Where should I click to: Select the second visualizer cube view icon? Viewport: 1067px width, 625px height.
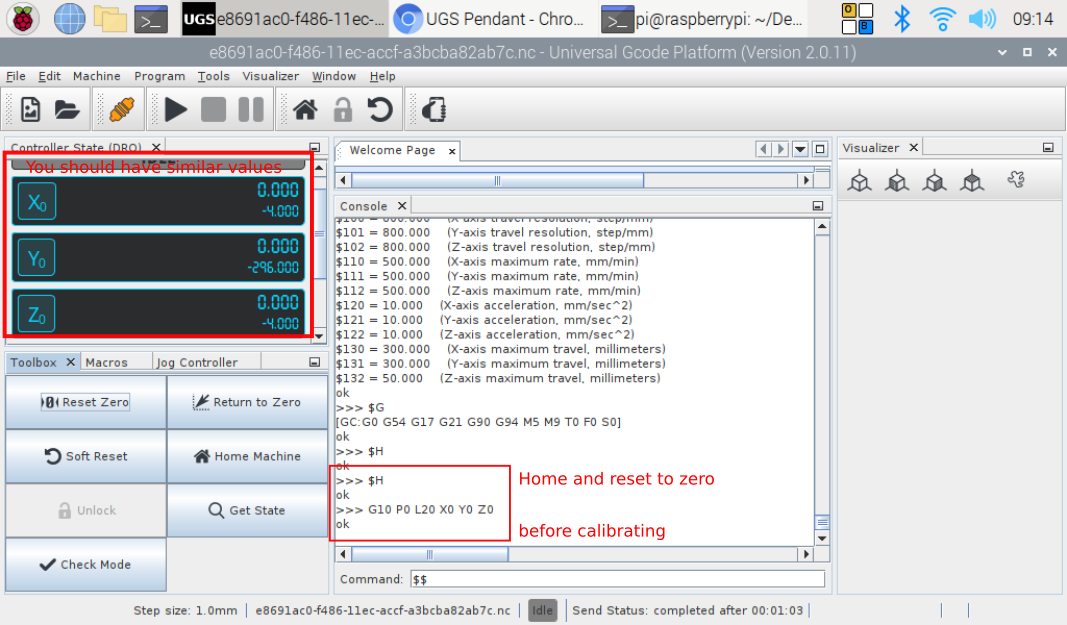click(x=898, y=180)
